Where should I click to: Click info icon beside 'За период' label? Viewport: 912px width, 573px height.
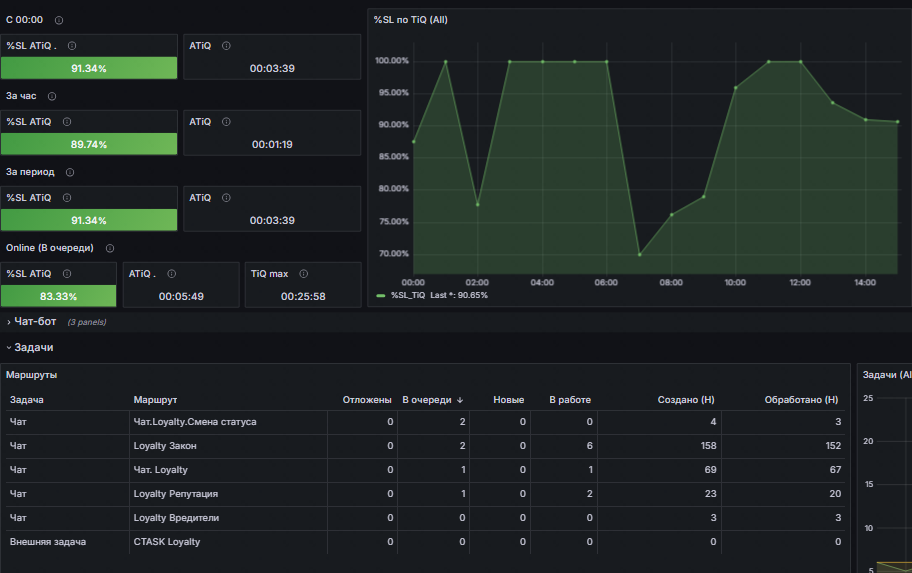click(x=70, y=173)
